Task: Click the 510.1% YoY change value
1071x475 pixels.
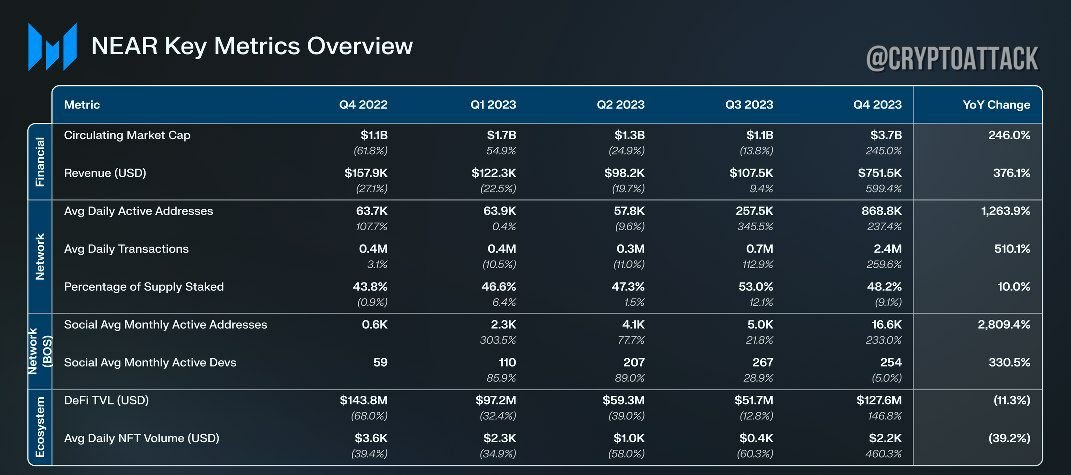Action: (x=1012, y=249)
